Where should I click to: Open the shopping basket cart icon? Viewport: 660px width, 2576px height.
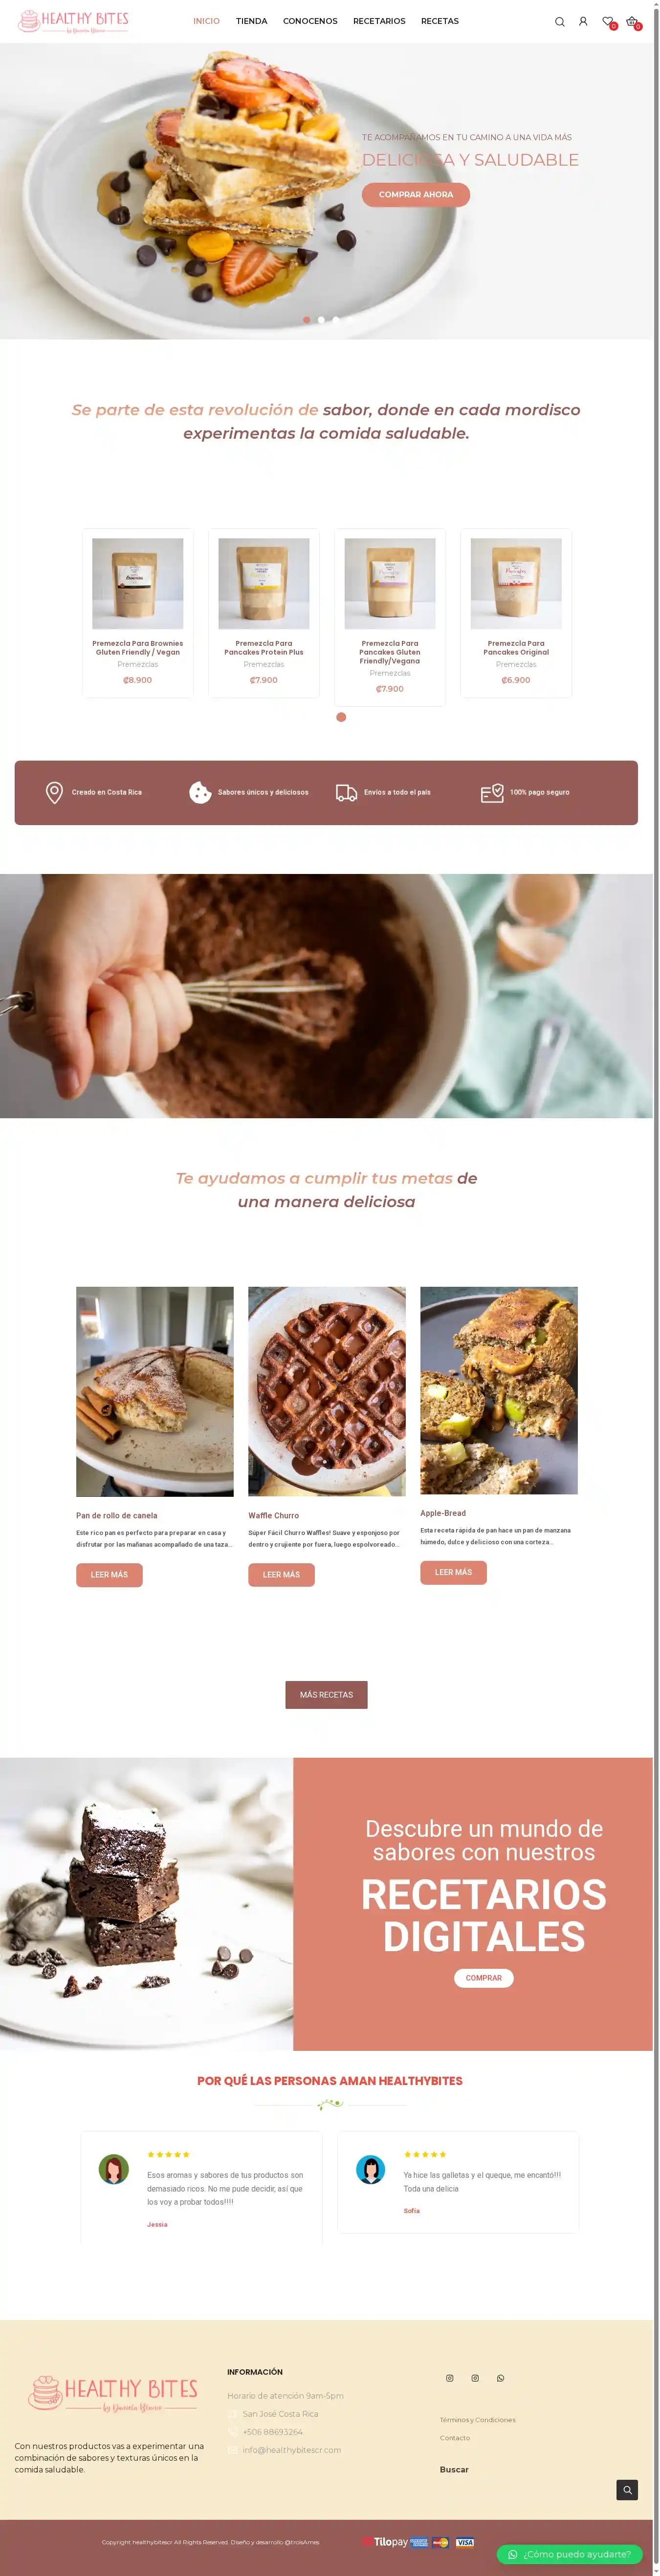[x=632, y=21]
